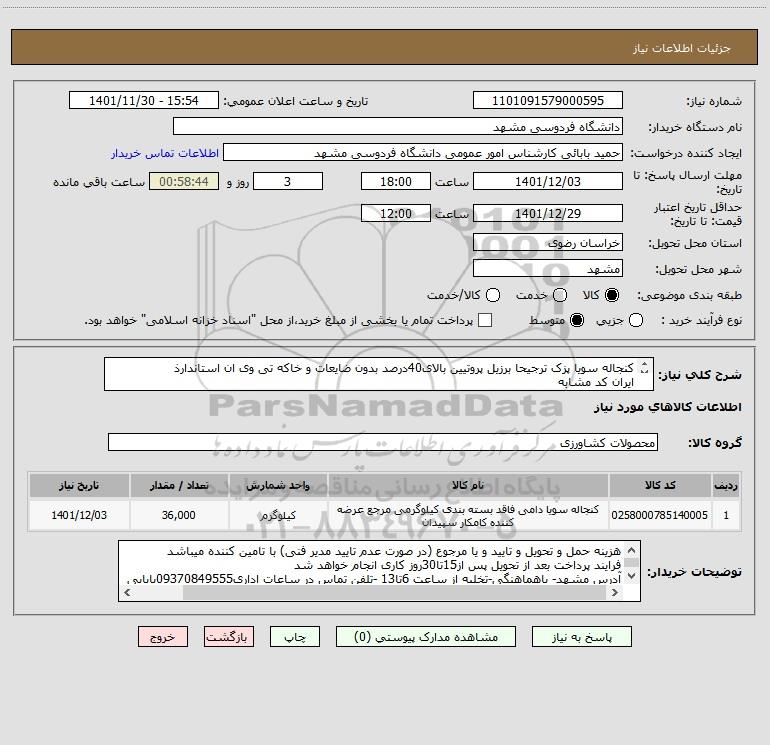Click the ردیف column header
The width and height of the screenshot is (770, 745).
[726, 485]
